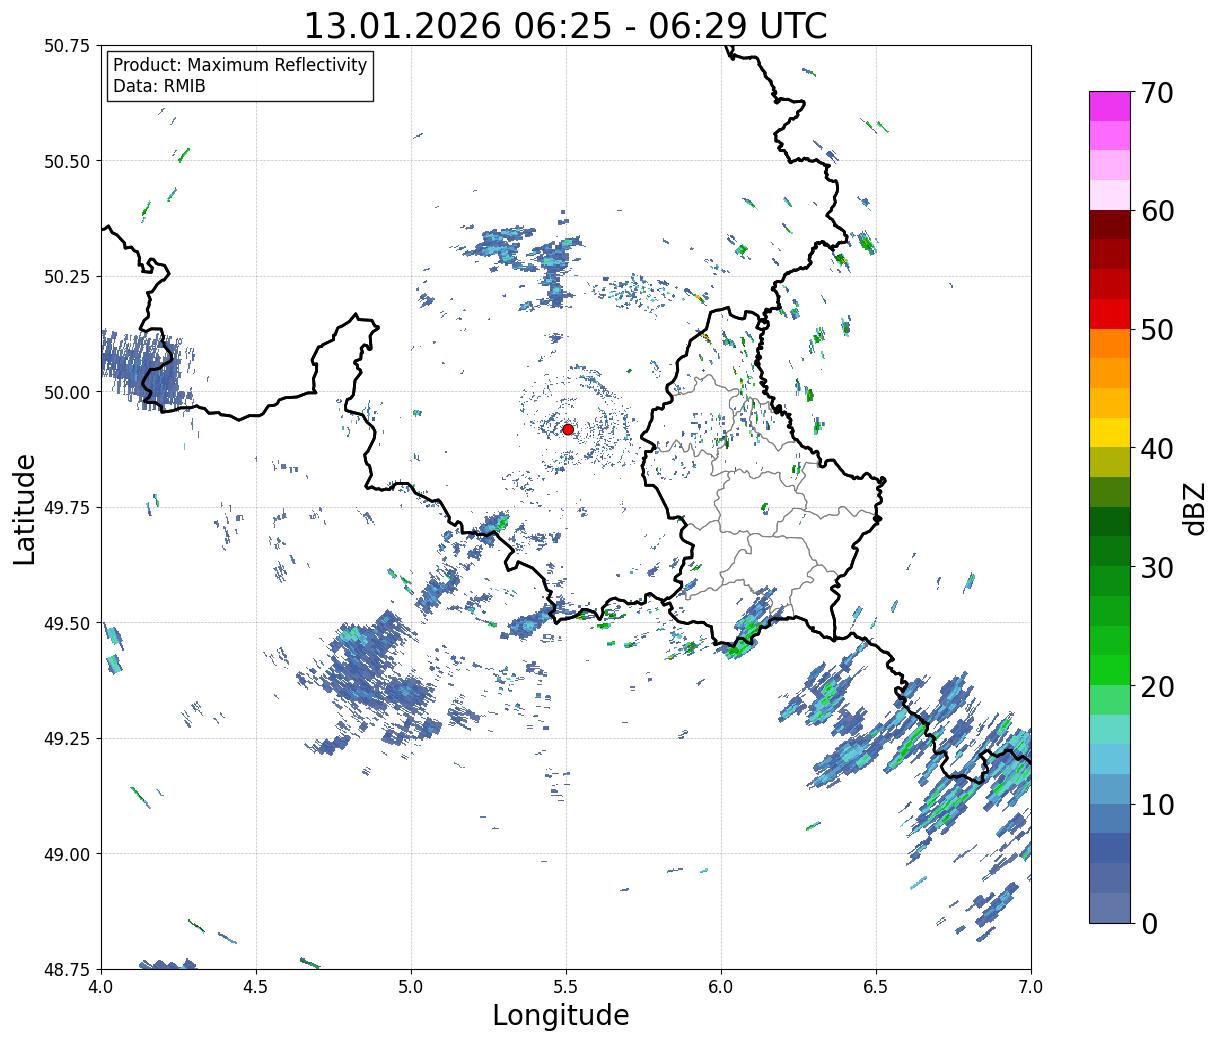Image resolution: width=1219 pixels, height=1040 pixels.
Task: Click the 'Product: Maximum Reflectivity' label
Action: click(x=240, y=65)
